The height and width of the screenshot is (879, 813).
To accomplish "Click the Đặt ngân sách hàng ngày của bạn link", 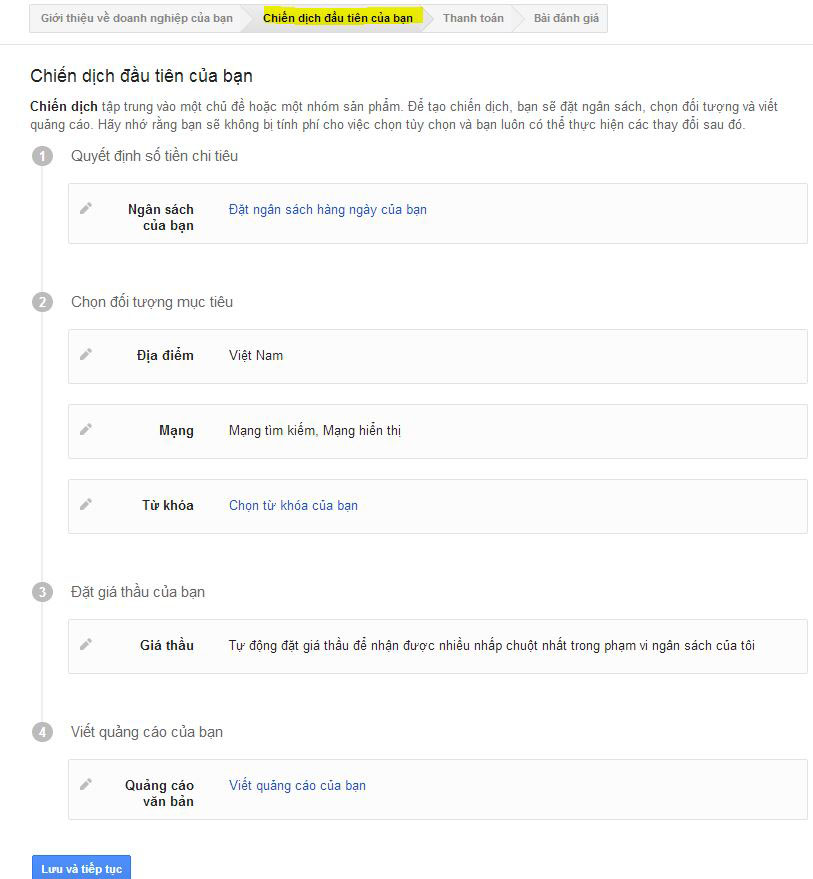I will (327, 210).
